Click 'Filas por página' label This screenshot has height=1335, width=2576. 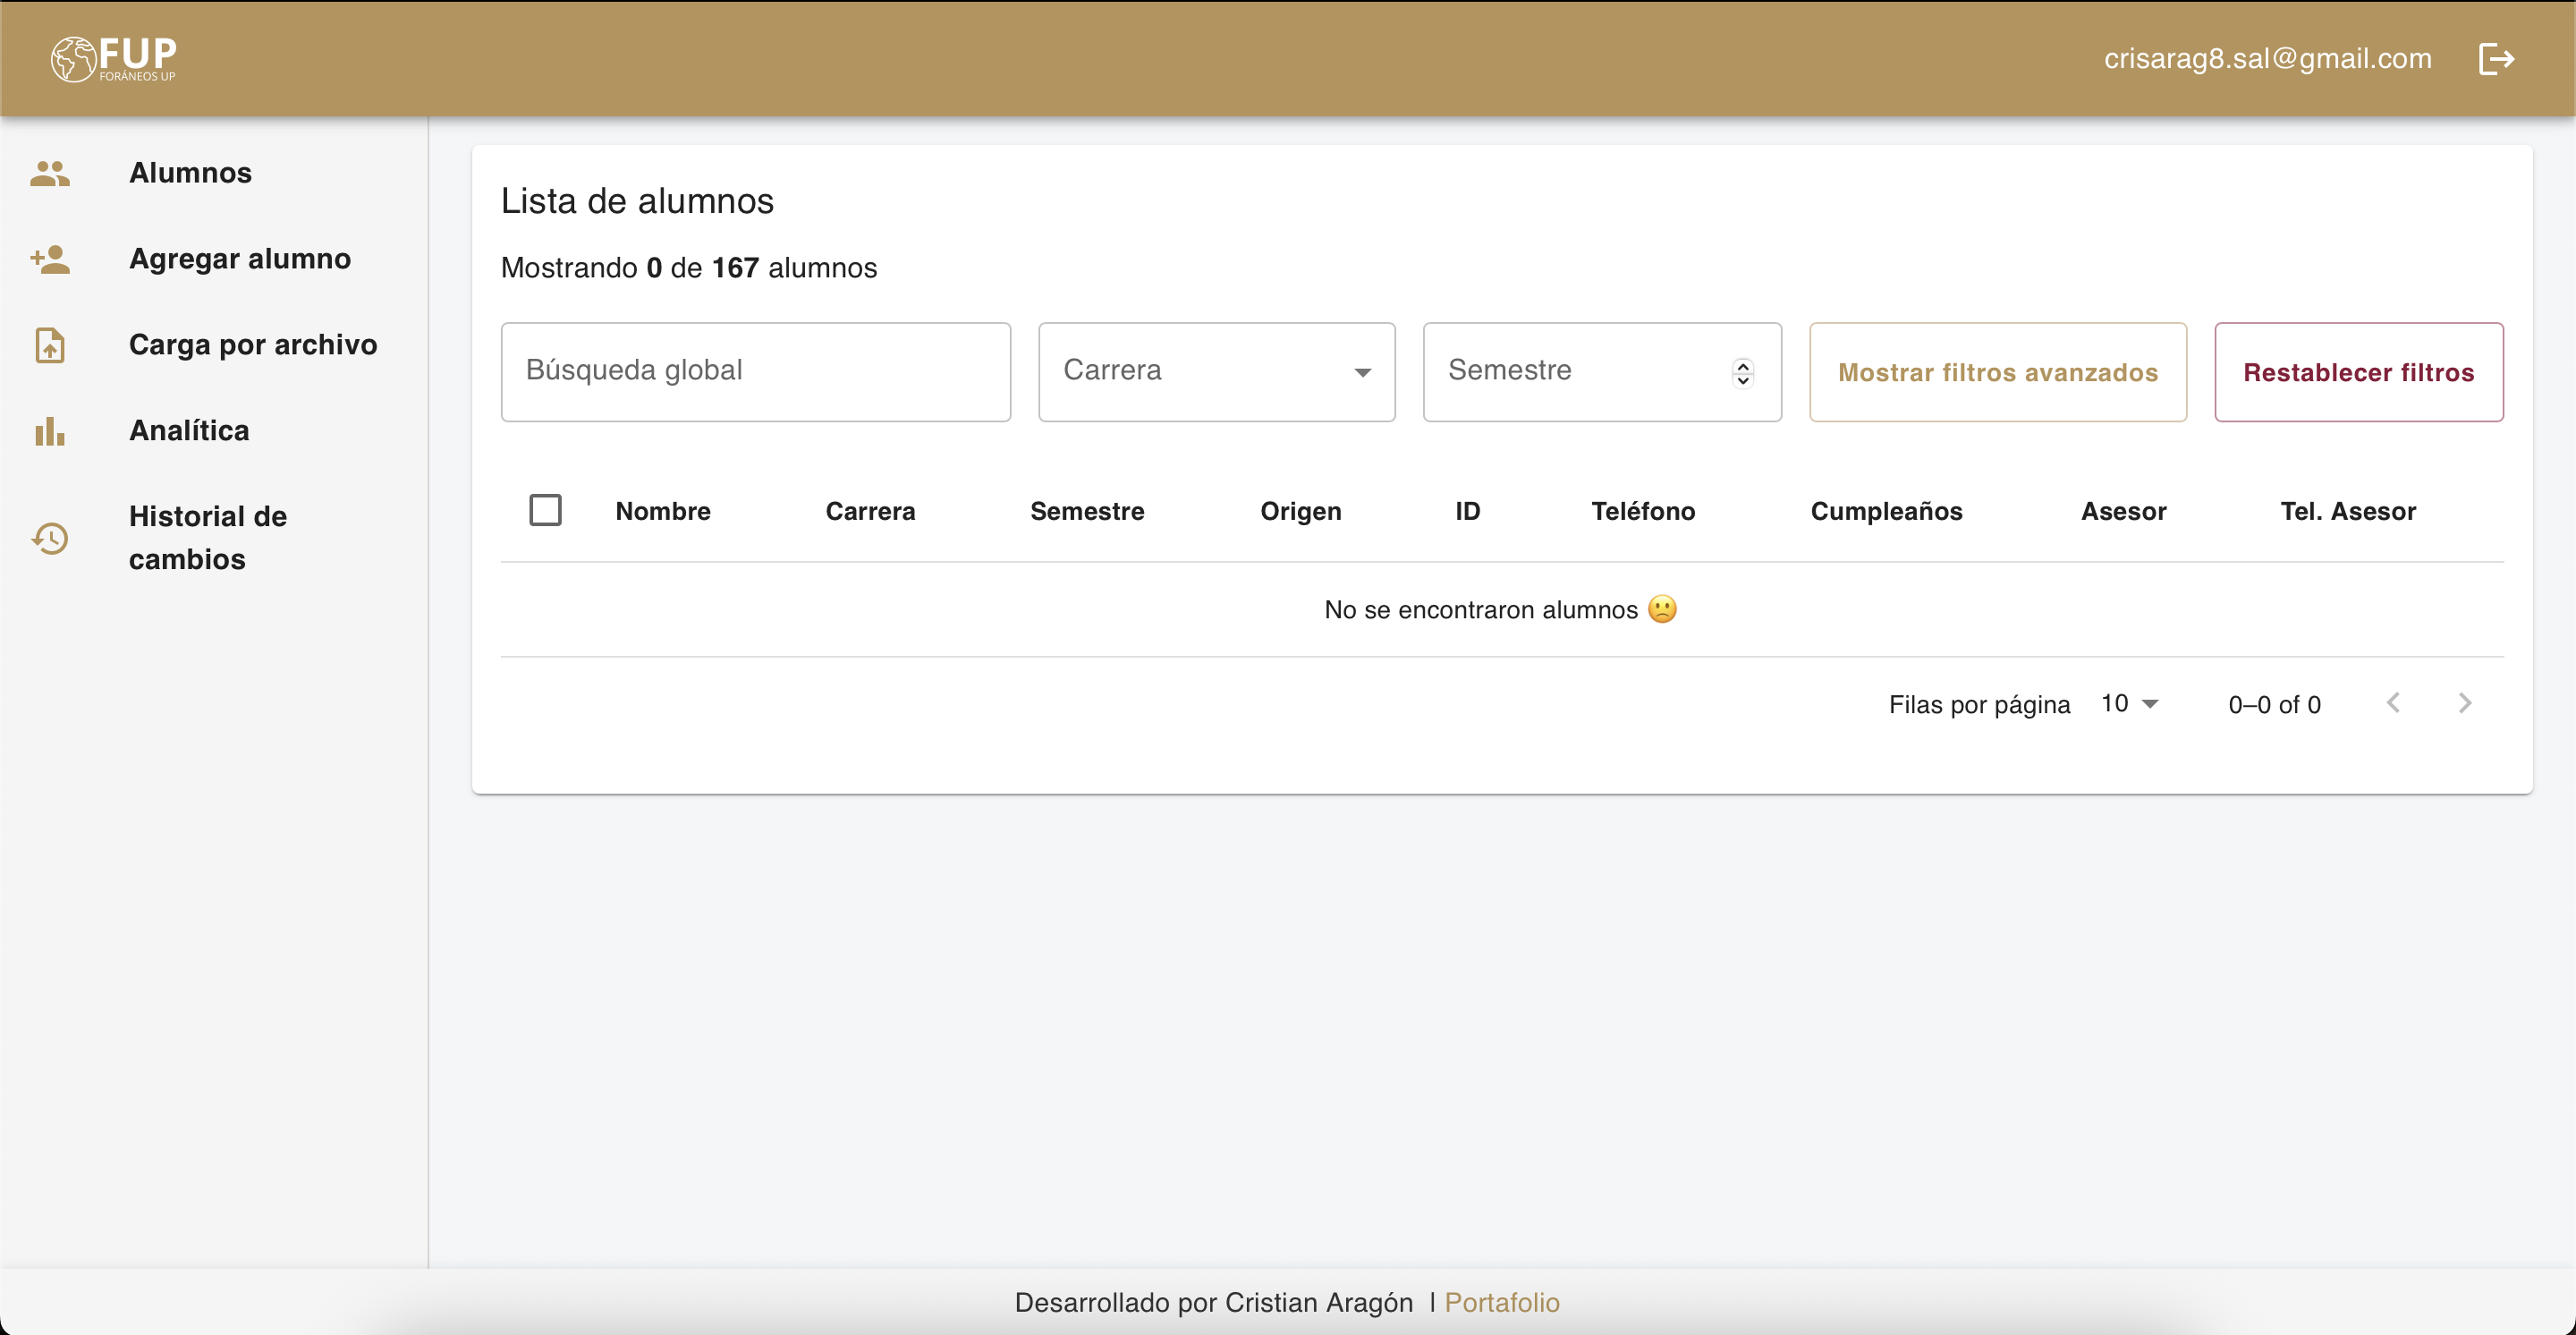click(x=1979, y=704)
